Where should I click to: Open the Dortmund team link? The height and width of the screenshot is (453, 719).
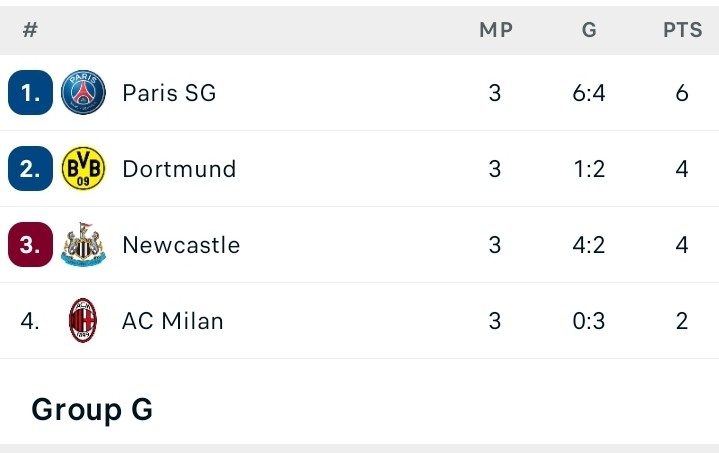179,169
